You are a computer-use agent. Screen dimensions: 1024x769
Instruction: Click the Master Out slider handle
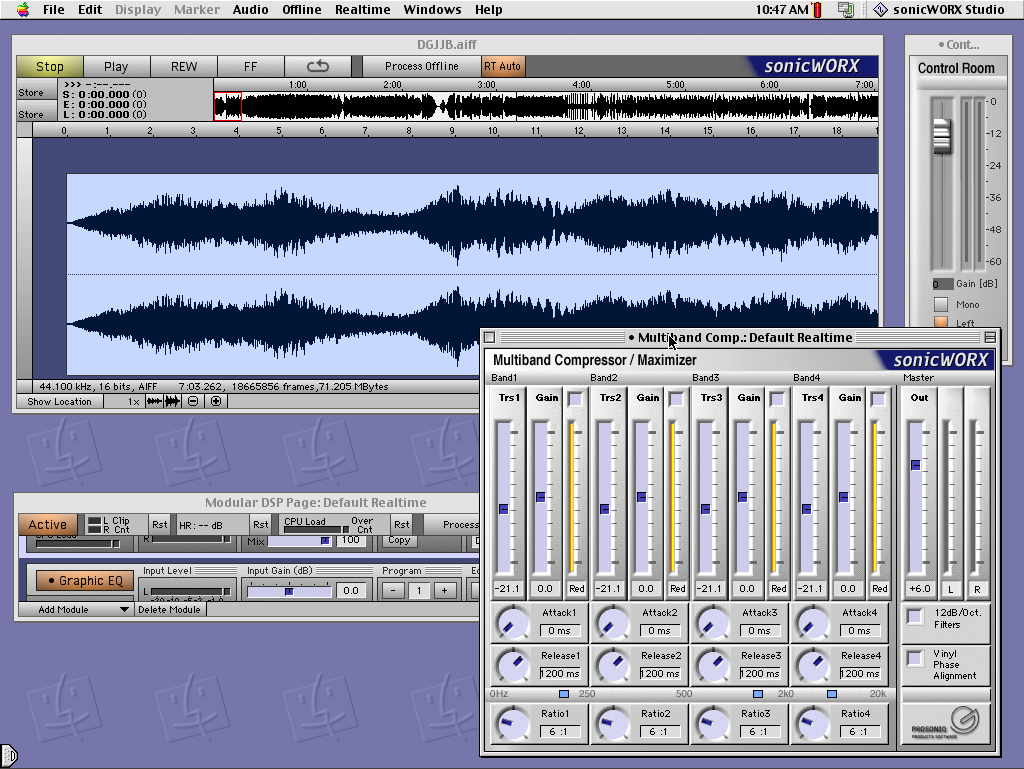(x=916, y=465)
